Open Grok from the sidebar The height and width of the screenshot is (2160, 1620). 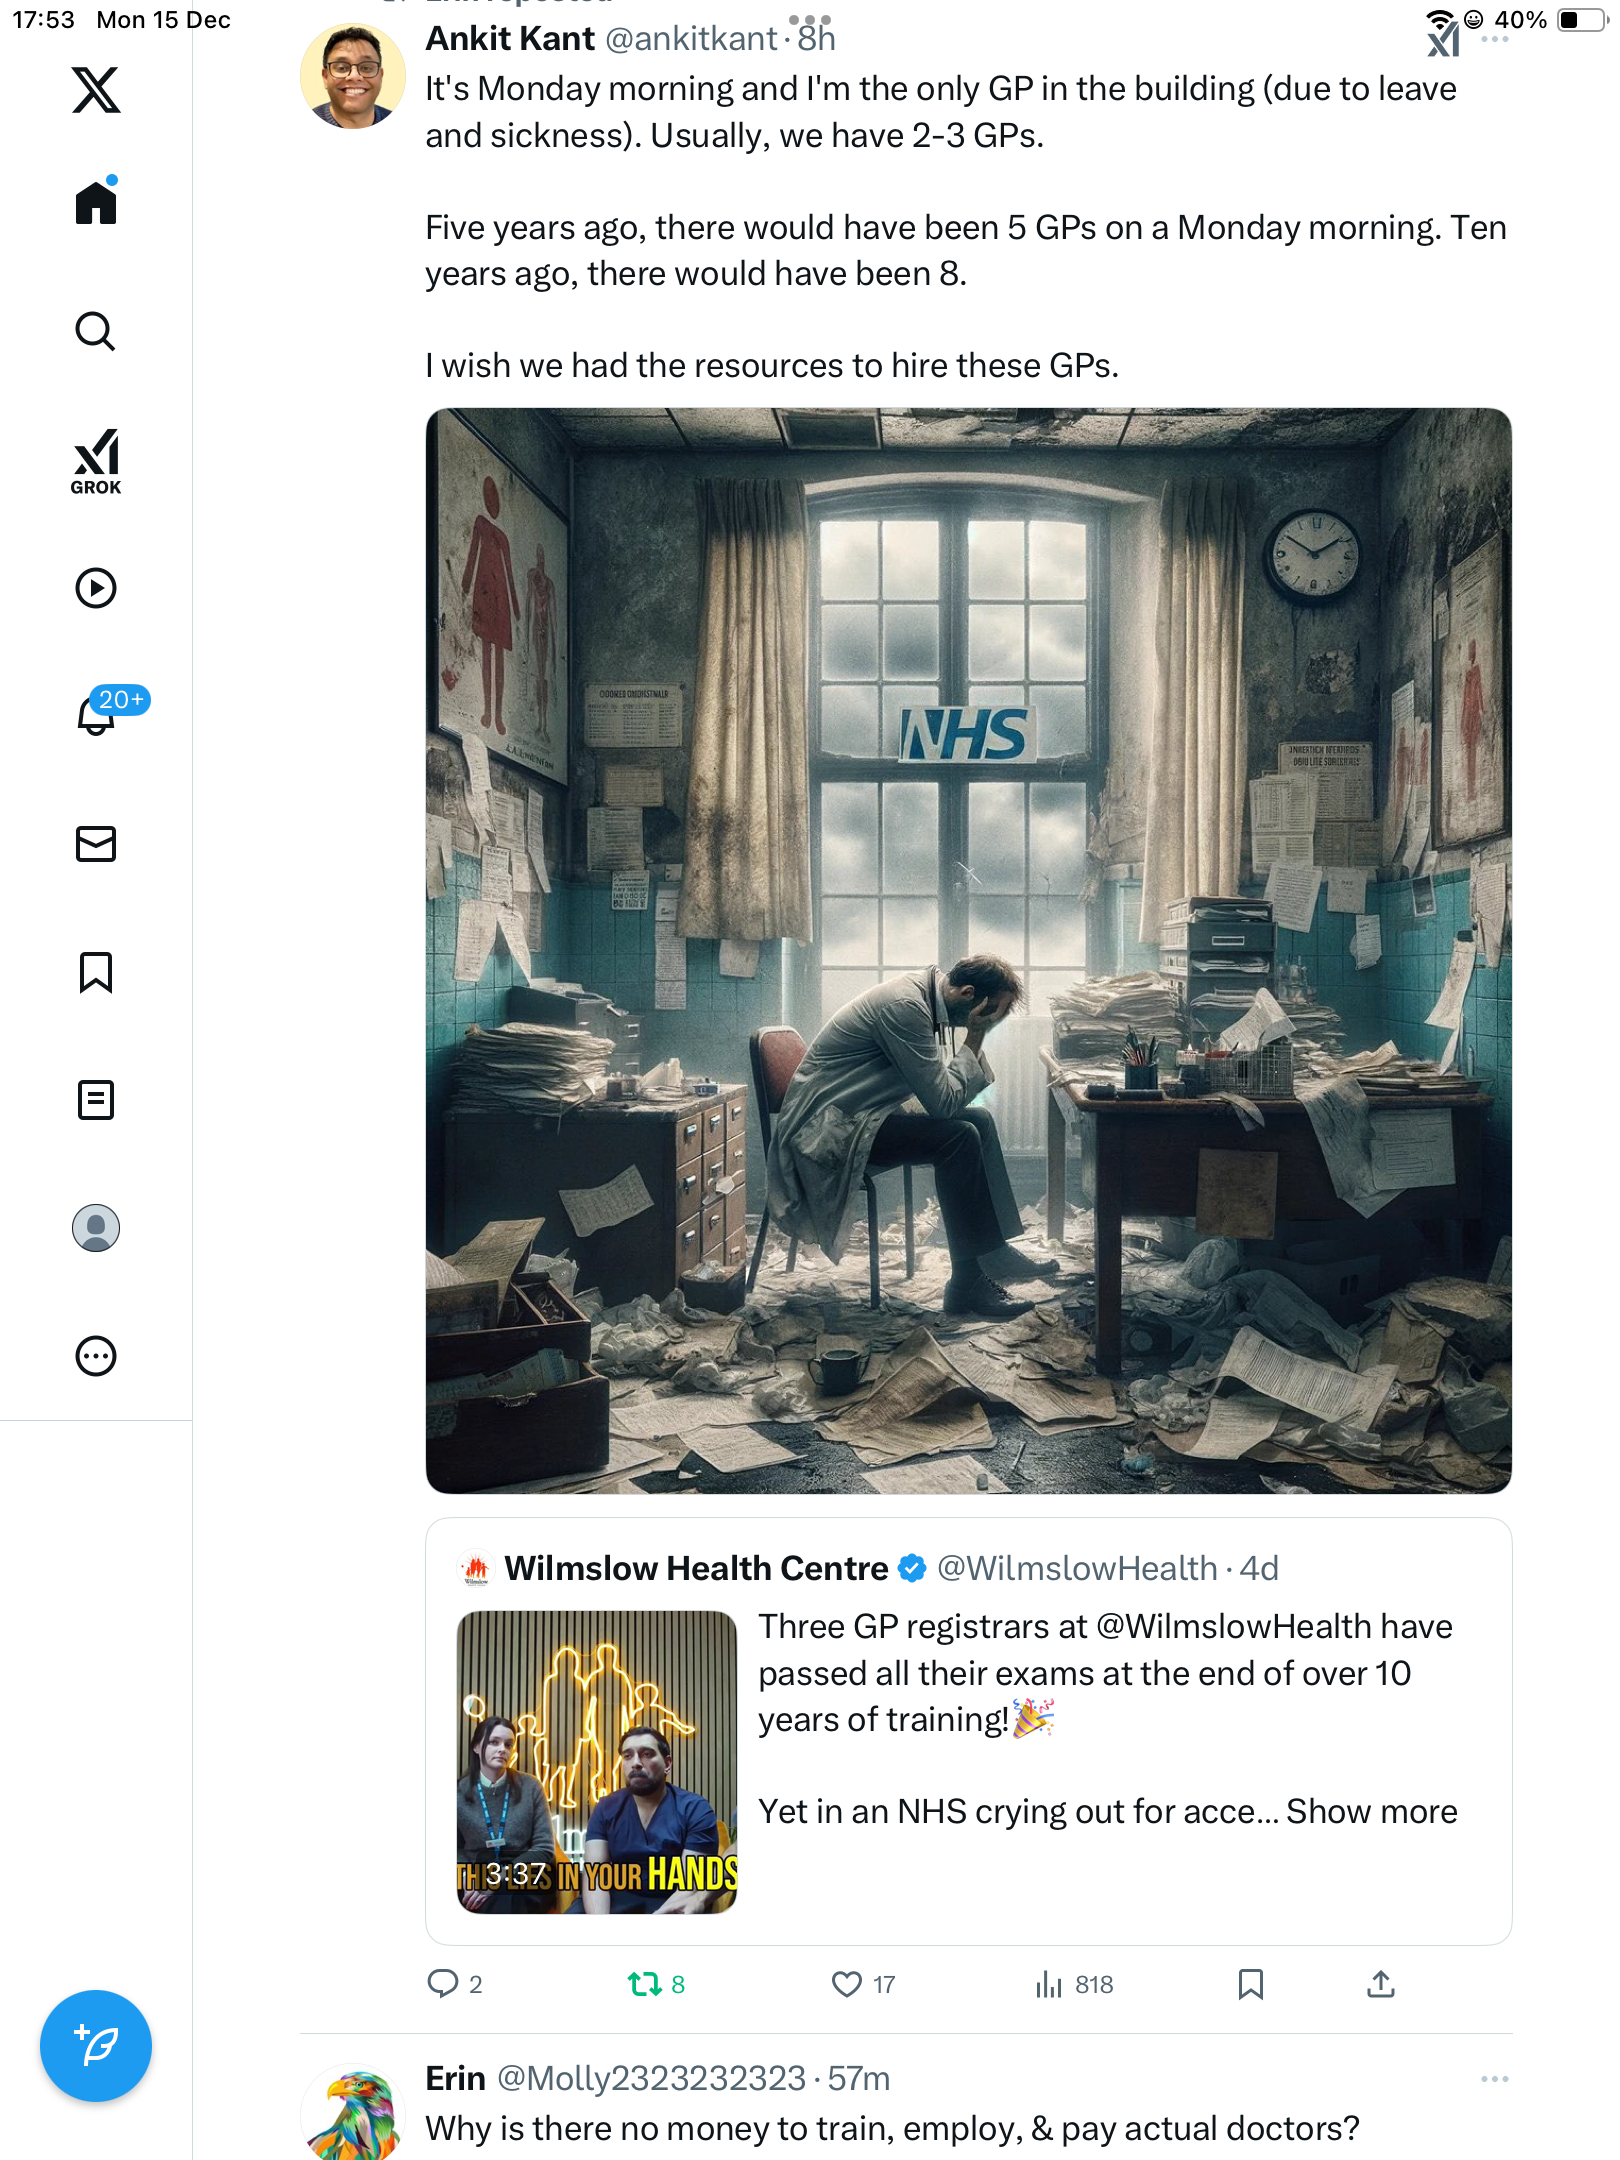click(96, 461)
